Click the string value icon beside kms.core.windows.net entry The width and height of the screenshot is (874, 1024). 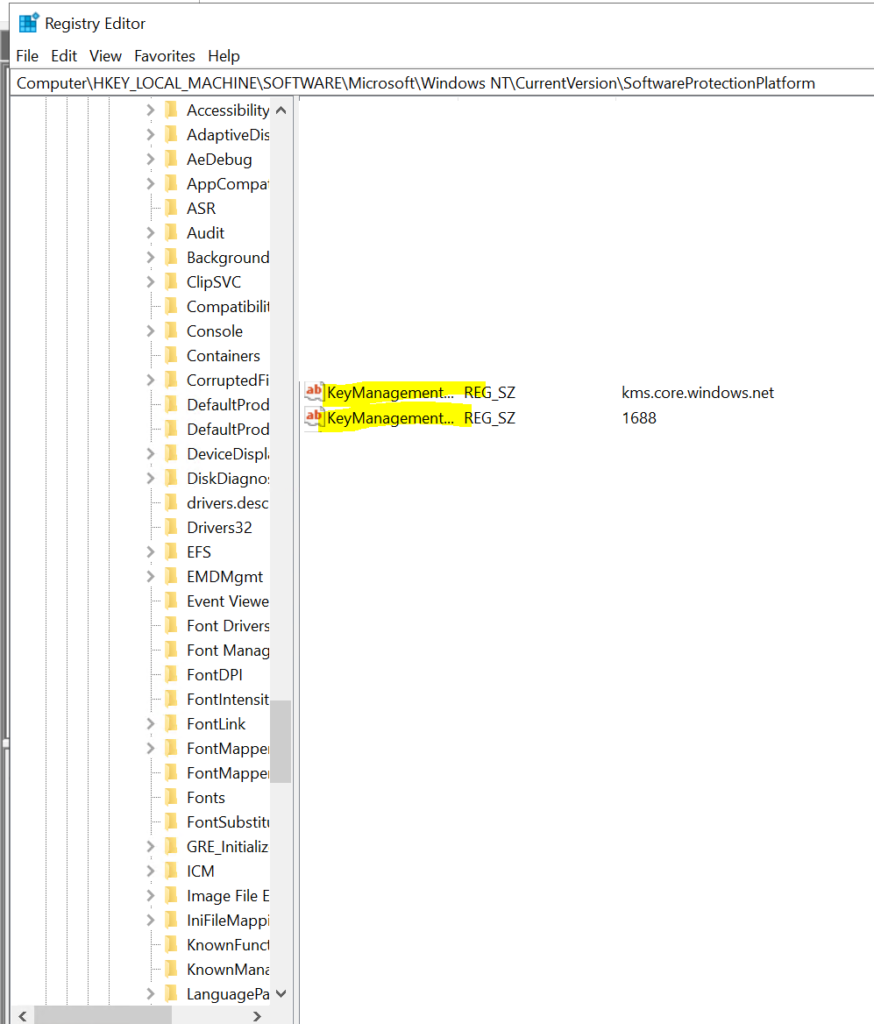pos(314,392)
